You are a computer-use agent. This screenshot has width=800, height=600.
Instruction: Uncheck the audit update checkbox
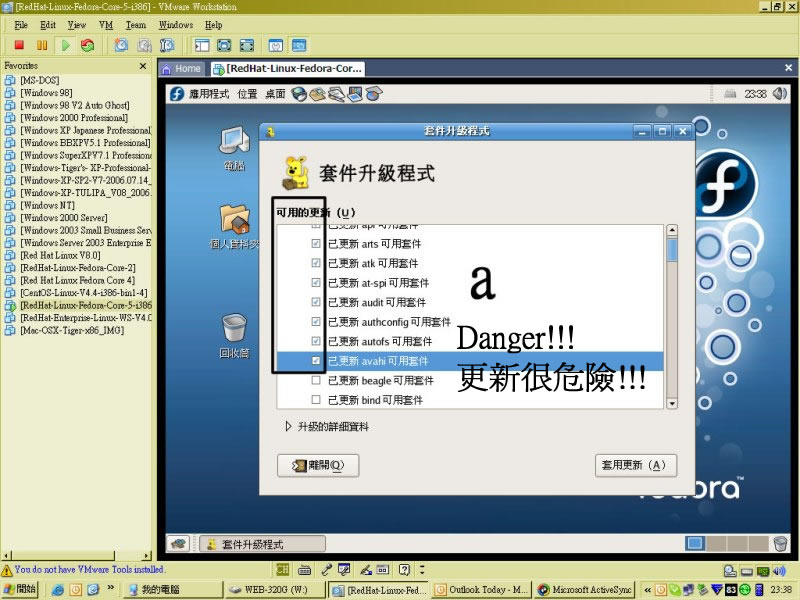point(316,302)
